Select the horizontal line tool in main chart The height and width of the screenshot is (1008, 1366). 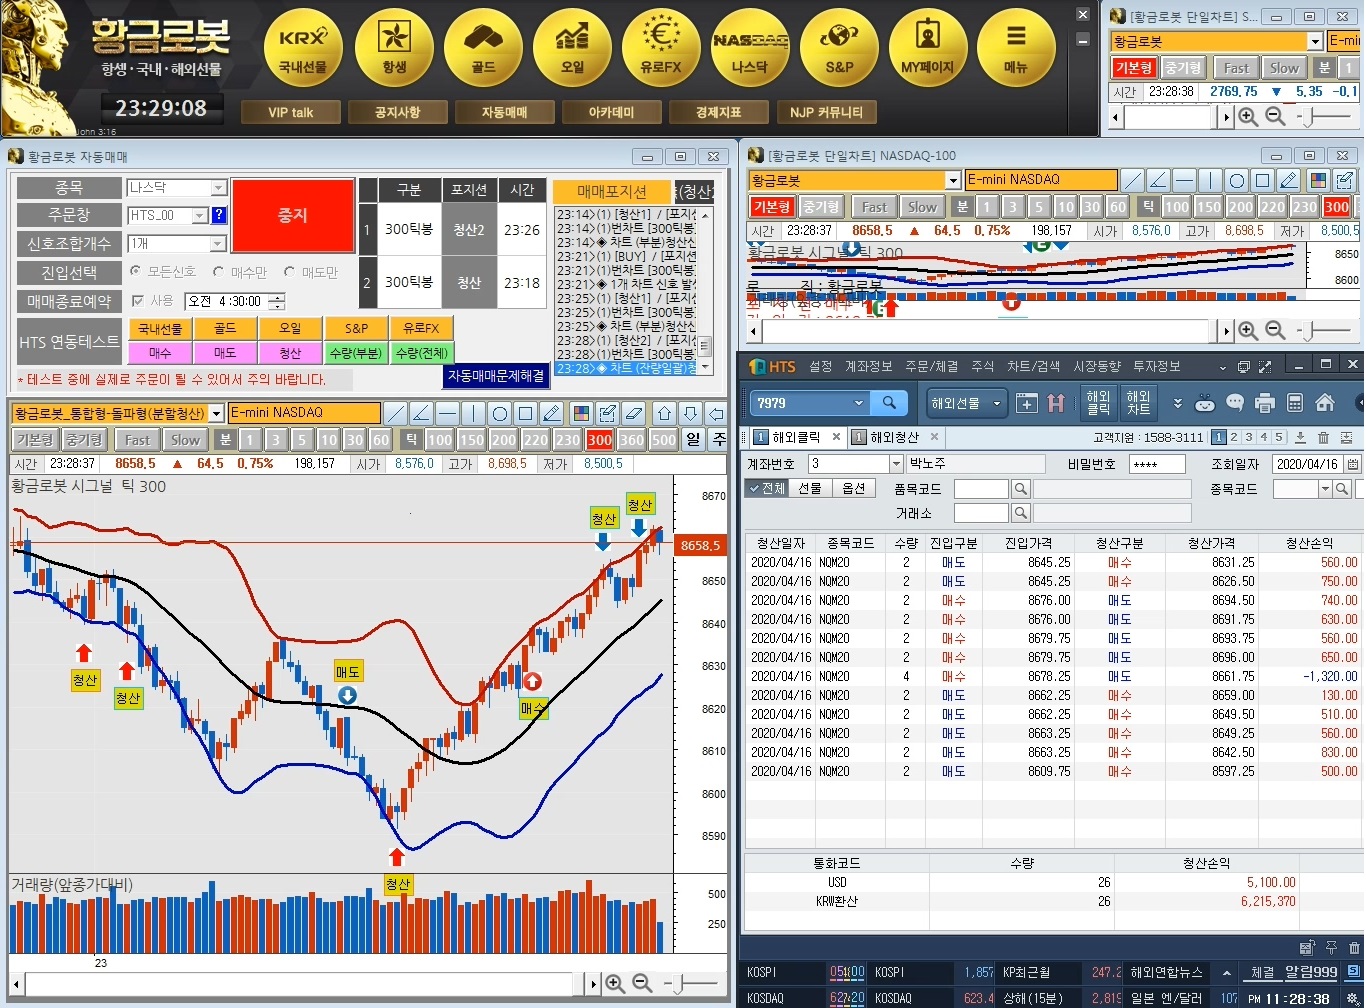448,413
